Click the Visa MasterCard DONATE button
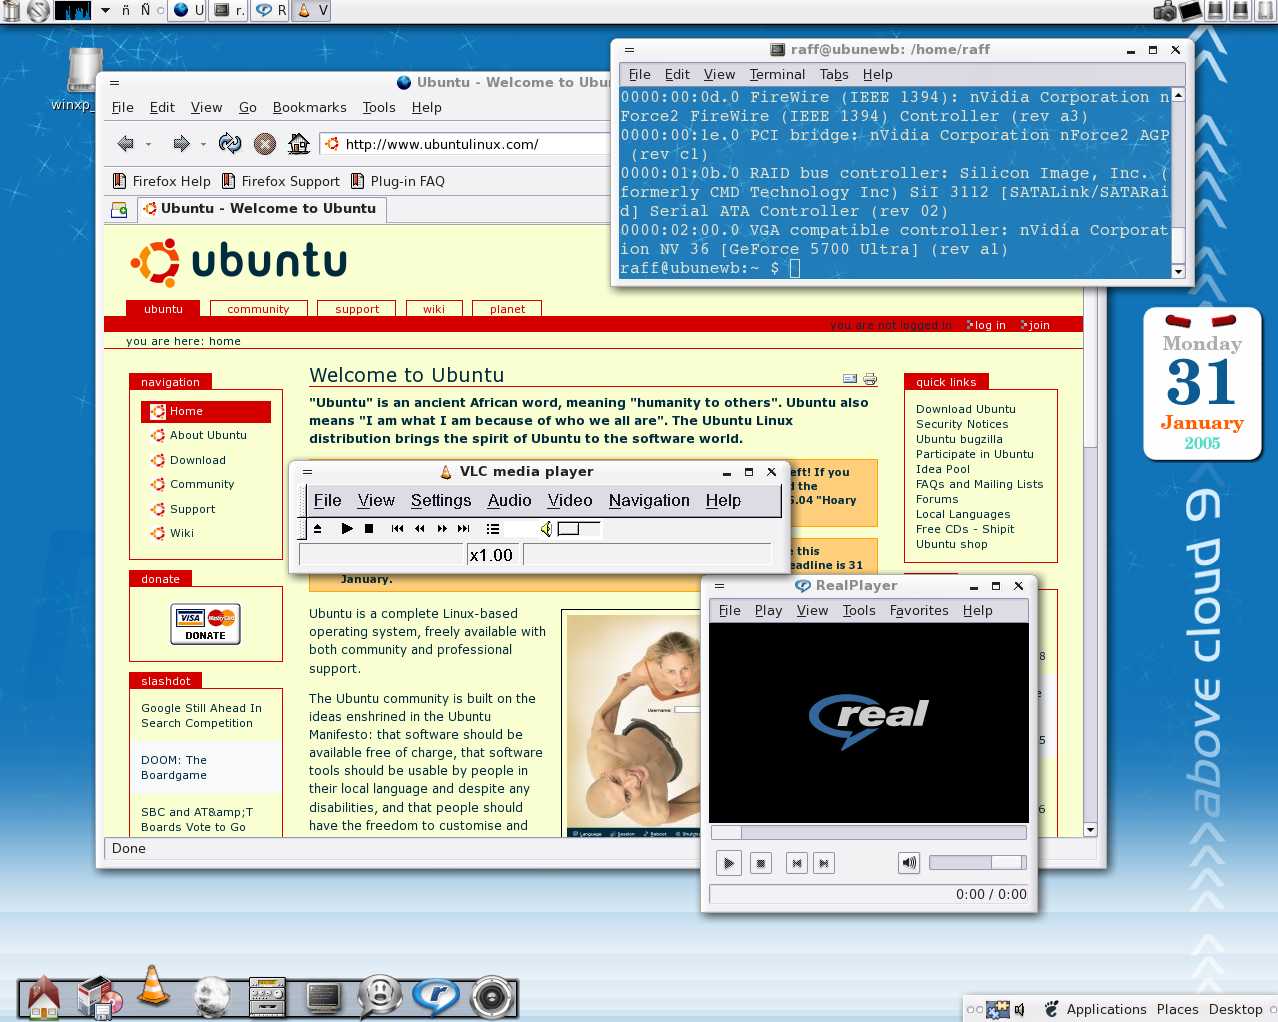 [206, 624]
